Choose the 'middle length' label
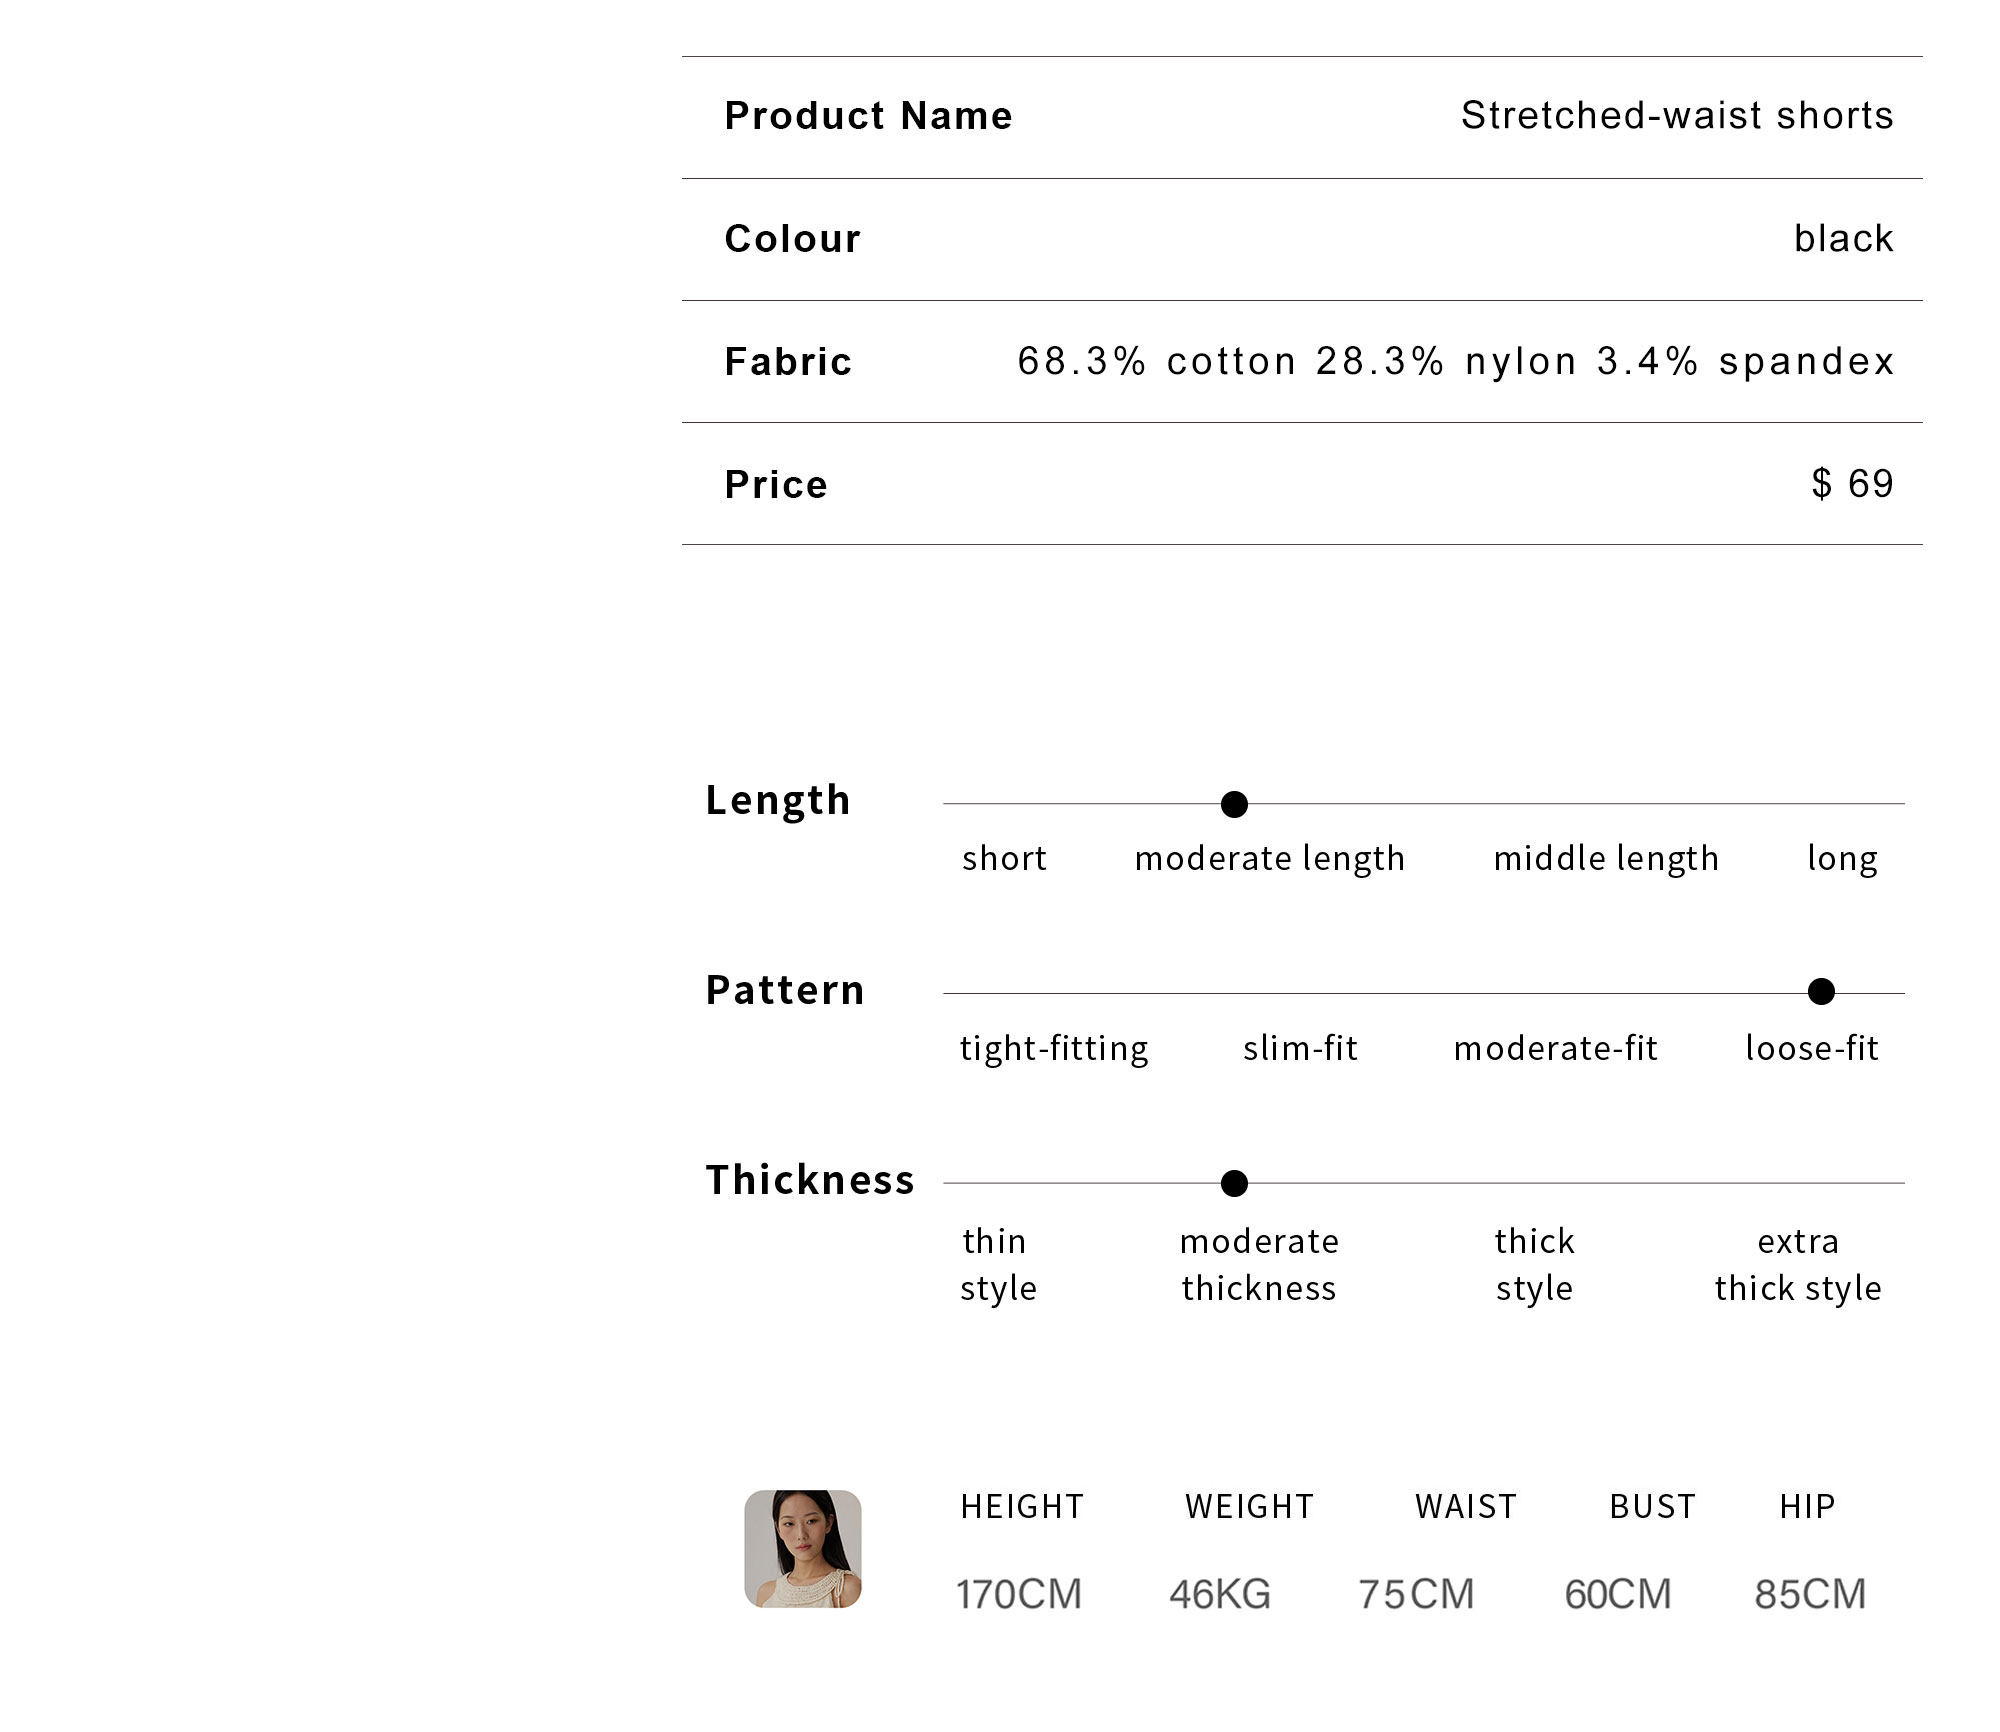The image size is (2000, 1732). pyautogui.click(x=1606, y=859)
